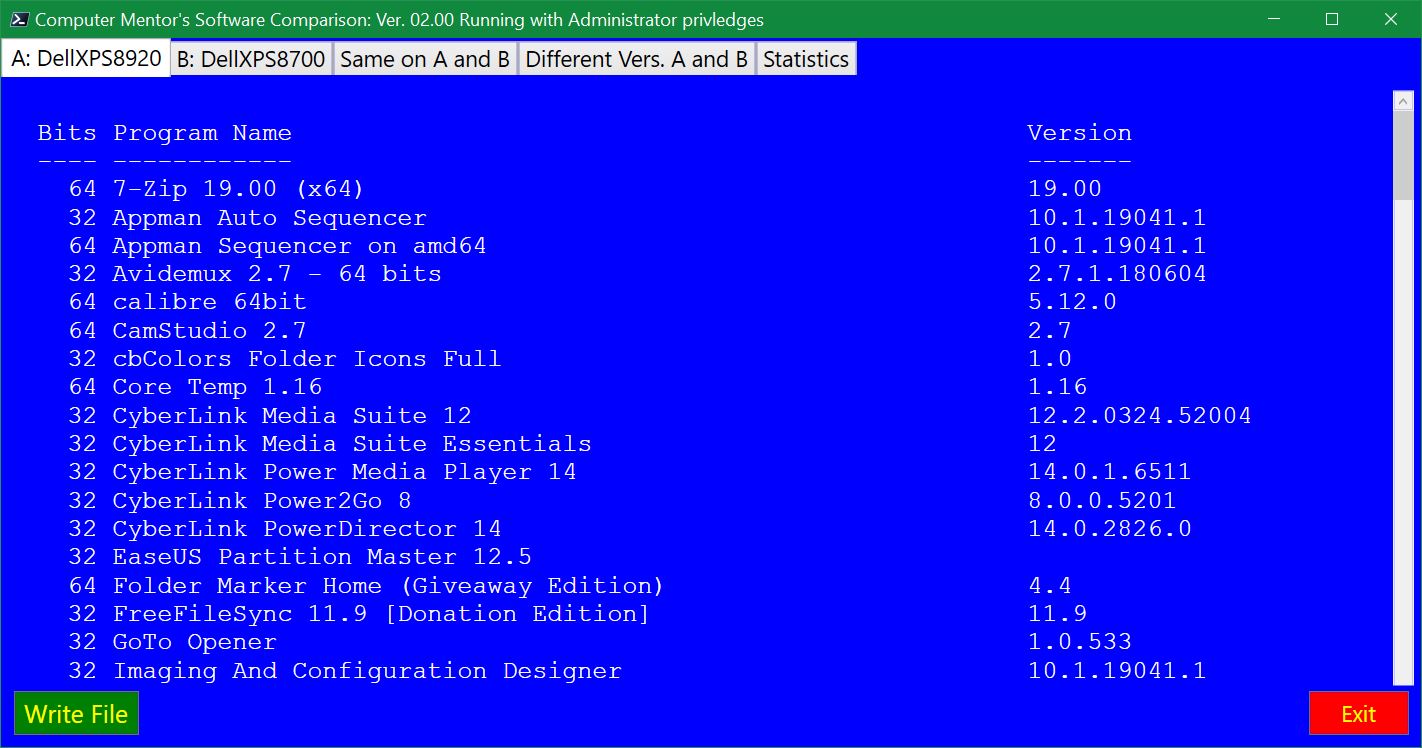Click the red Exit button
This screenshot has height=748, width=1422.
1358,713
